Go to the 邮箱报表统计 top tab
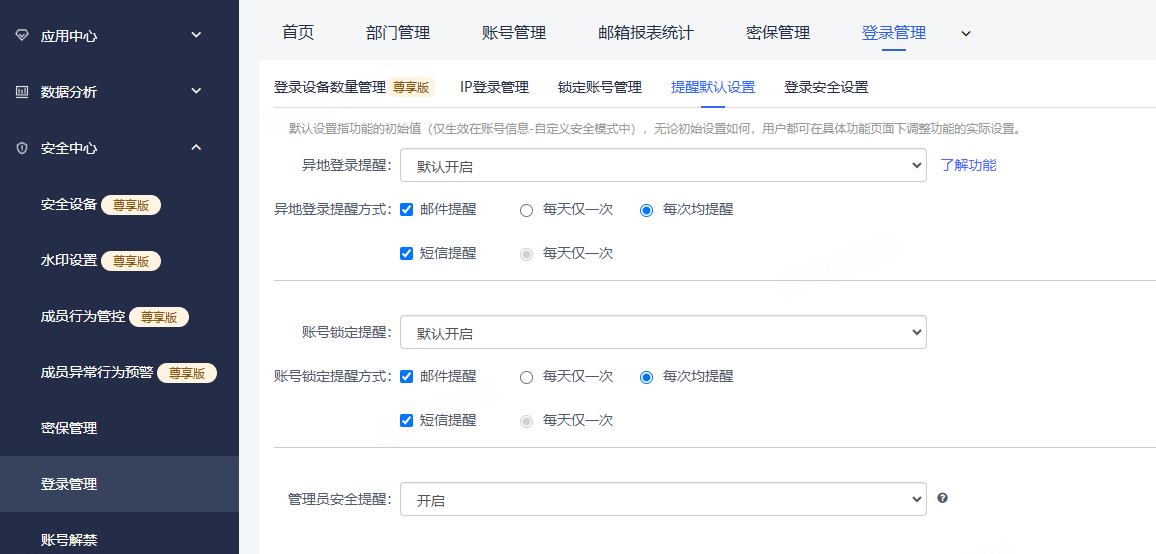Image resolution: width=1156 pixels, height=554 pixels. [646, 32]
